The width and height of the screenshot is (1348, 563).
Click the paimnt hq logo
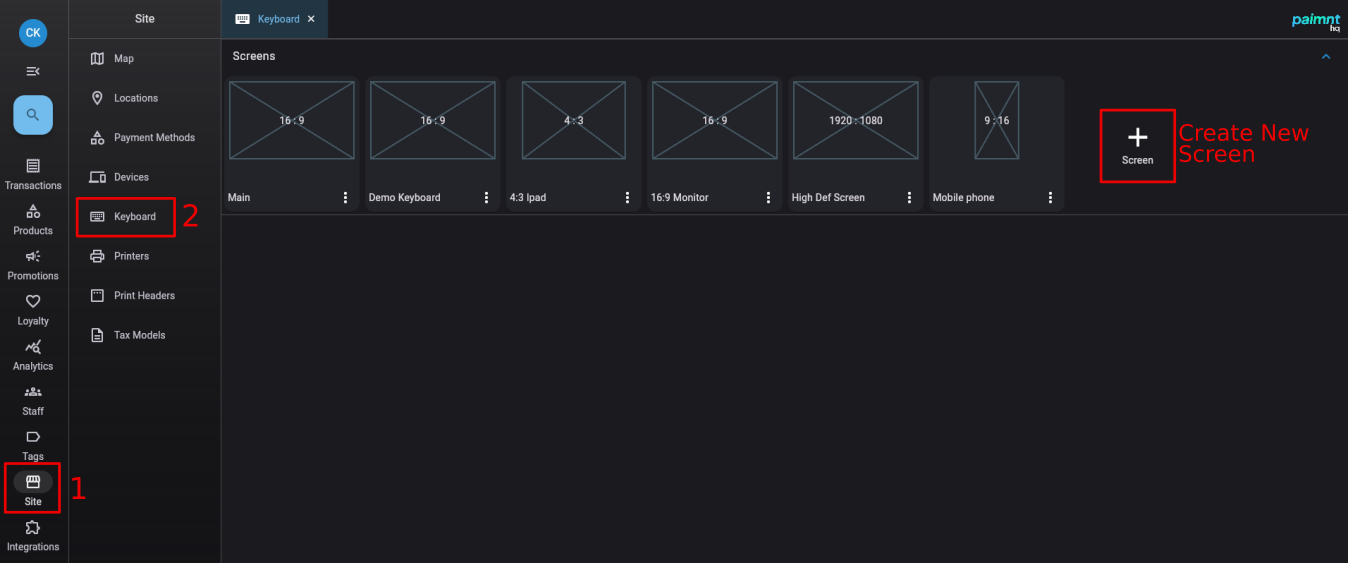tap(1316, 21)
